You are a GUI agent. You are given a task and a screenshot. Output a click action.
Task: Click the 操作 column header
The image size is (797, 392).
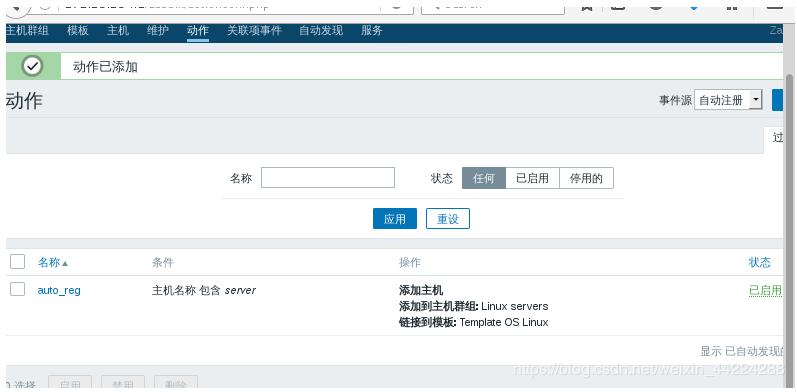[410, 263]
